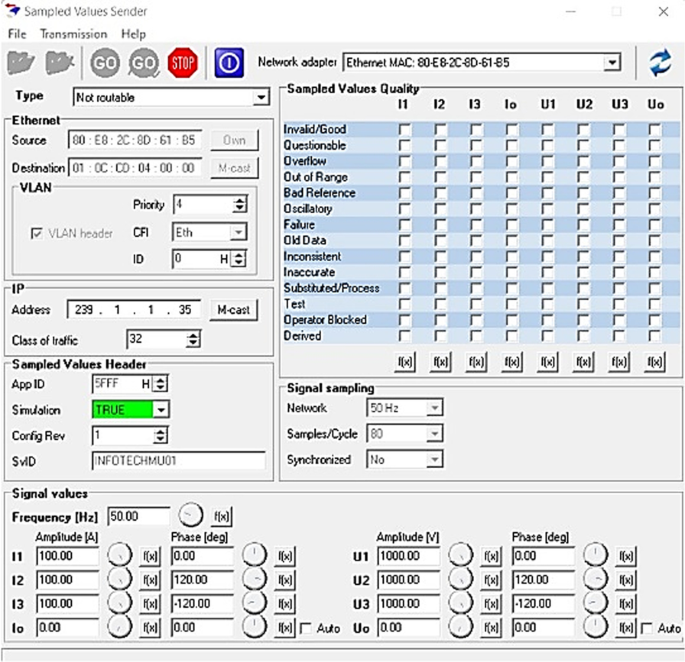The height and width of the screenshot is (662, 685).
Task: Click the red STOP transmission icon
Action: coord(183,63)
